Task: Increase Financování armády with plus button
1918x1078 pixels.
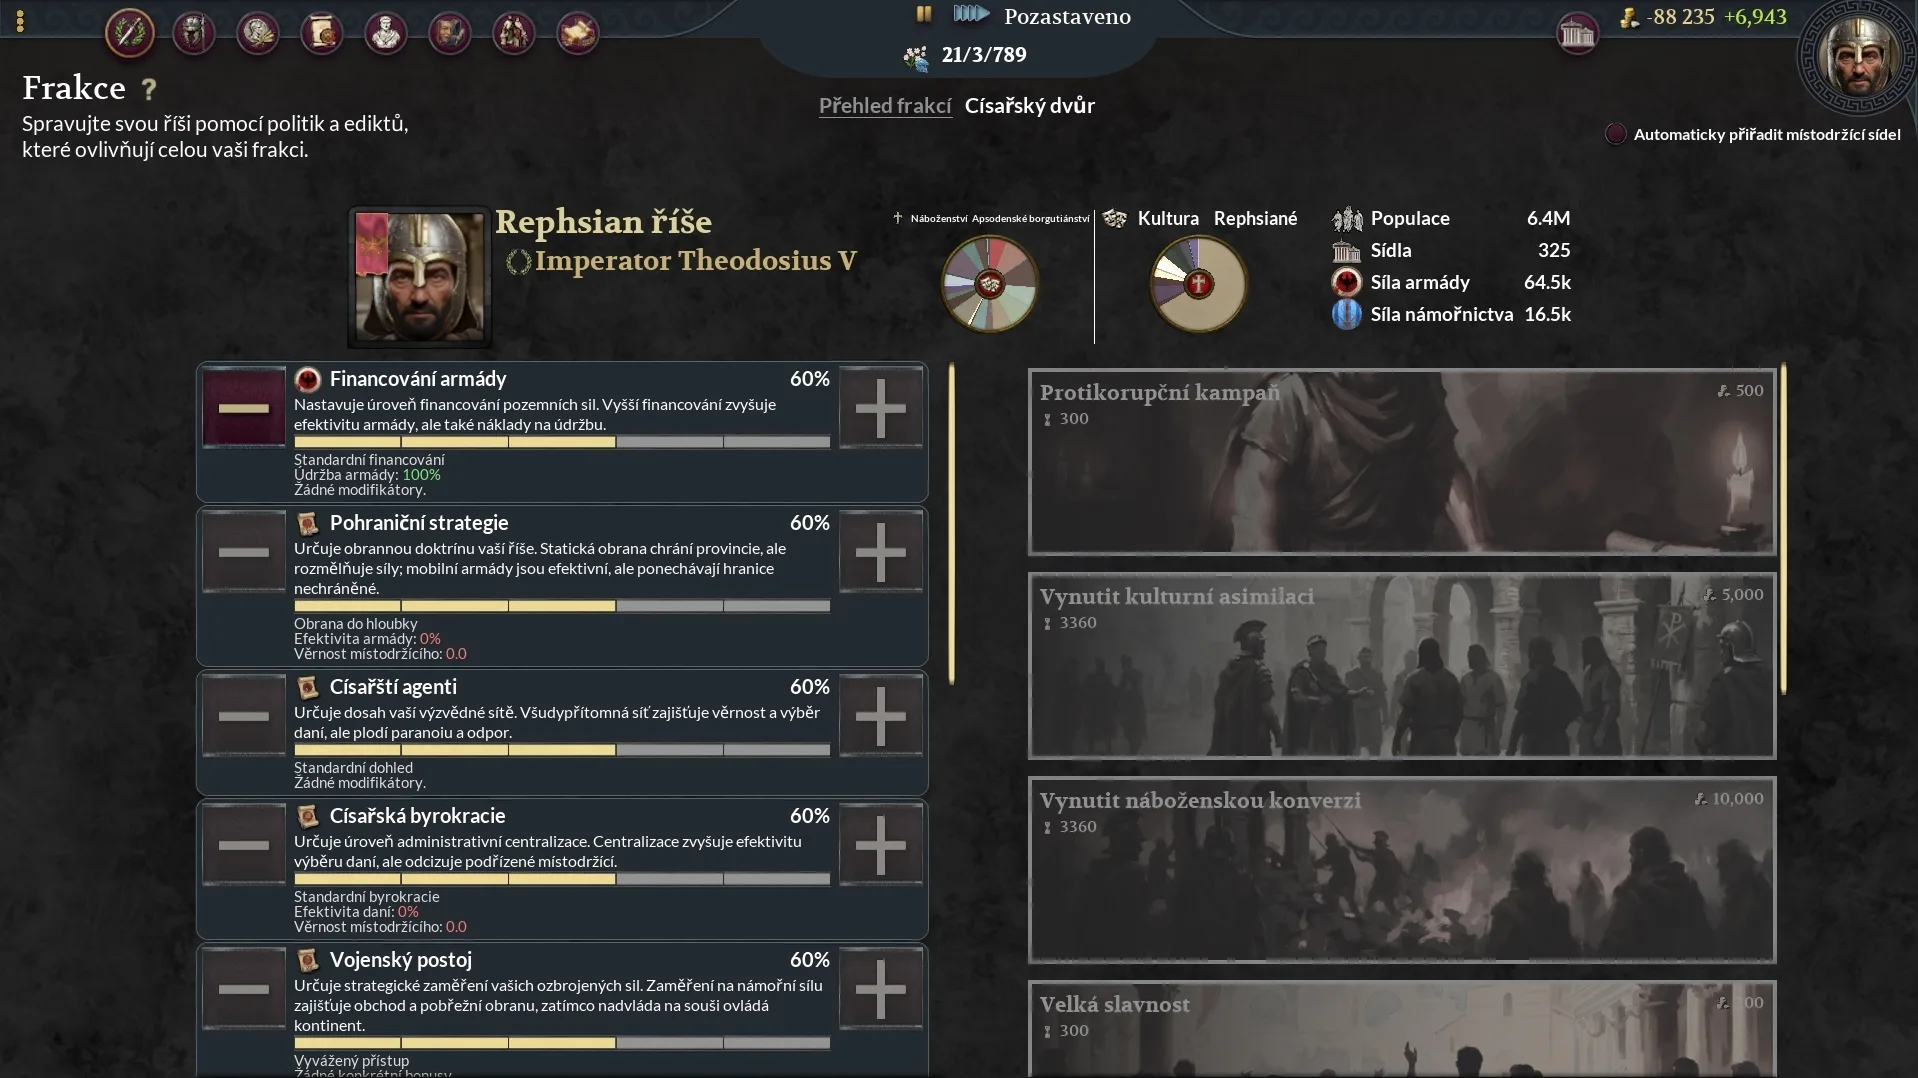Action: (881, 408)
